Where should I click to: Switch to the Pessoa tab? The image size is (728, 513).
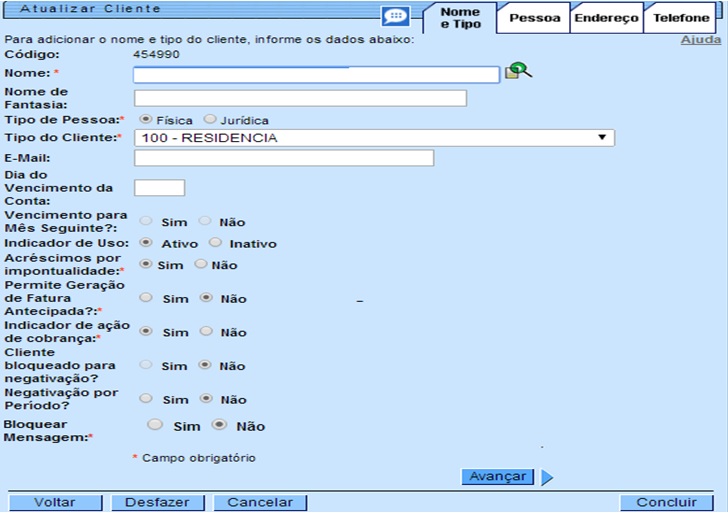click(534, 18)
